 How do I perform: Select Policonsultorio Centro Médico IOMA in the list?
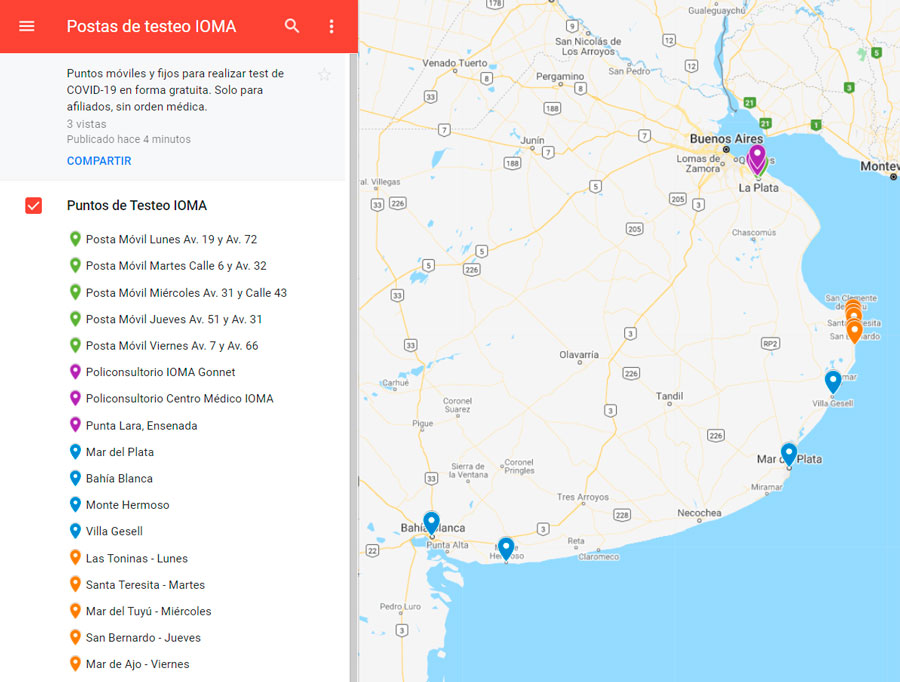[180, 398]
